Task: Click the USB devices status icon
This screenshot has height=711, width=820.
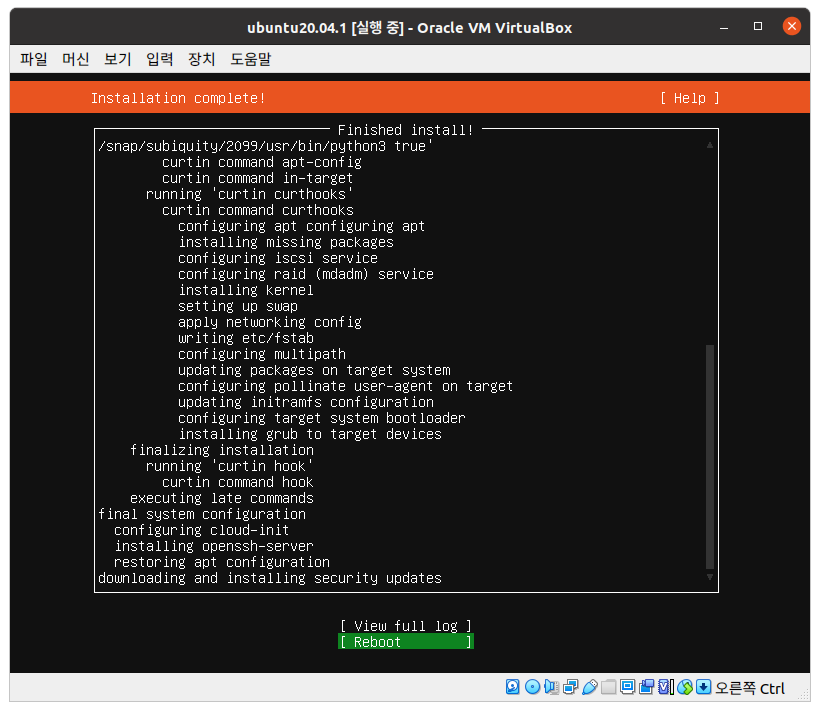Action: [x=589, y=686]
